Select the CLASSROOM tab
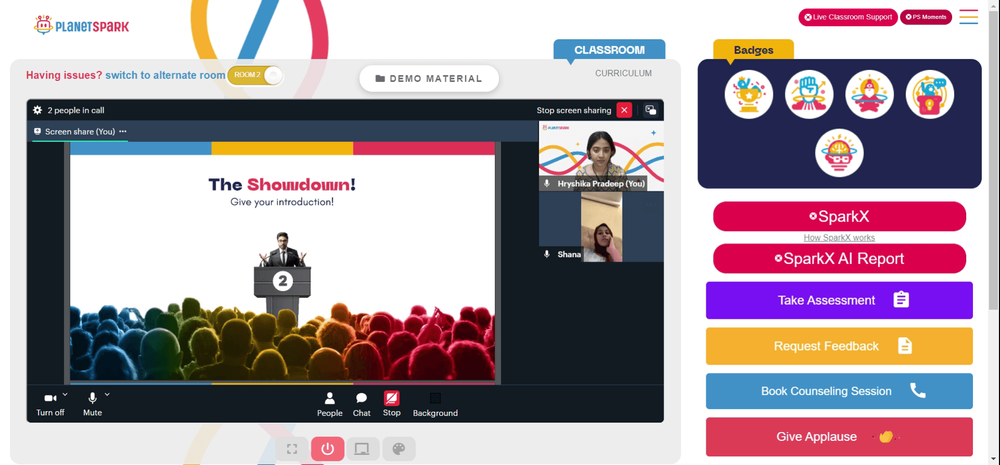The width and height of the screenshot is (1000, 465). coord(609,50)
